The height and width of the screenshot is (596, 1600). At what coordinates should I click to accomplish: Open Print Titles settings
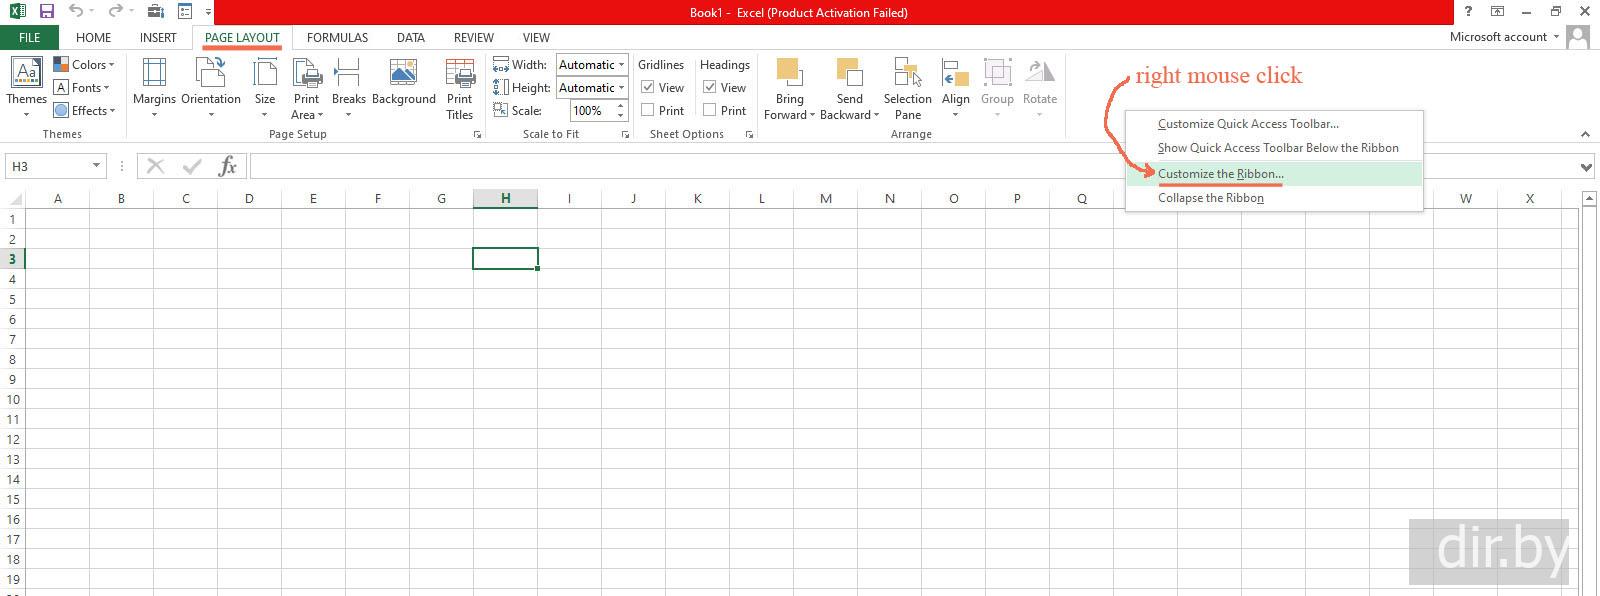click(x=459, y=74)
